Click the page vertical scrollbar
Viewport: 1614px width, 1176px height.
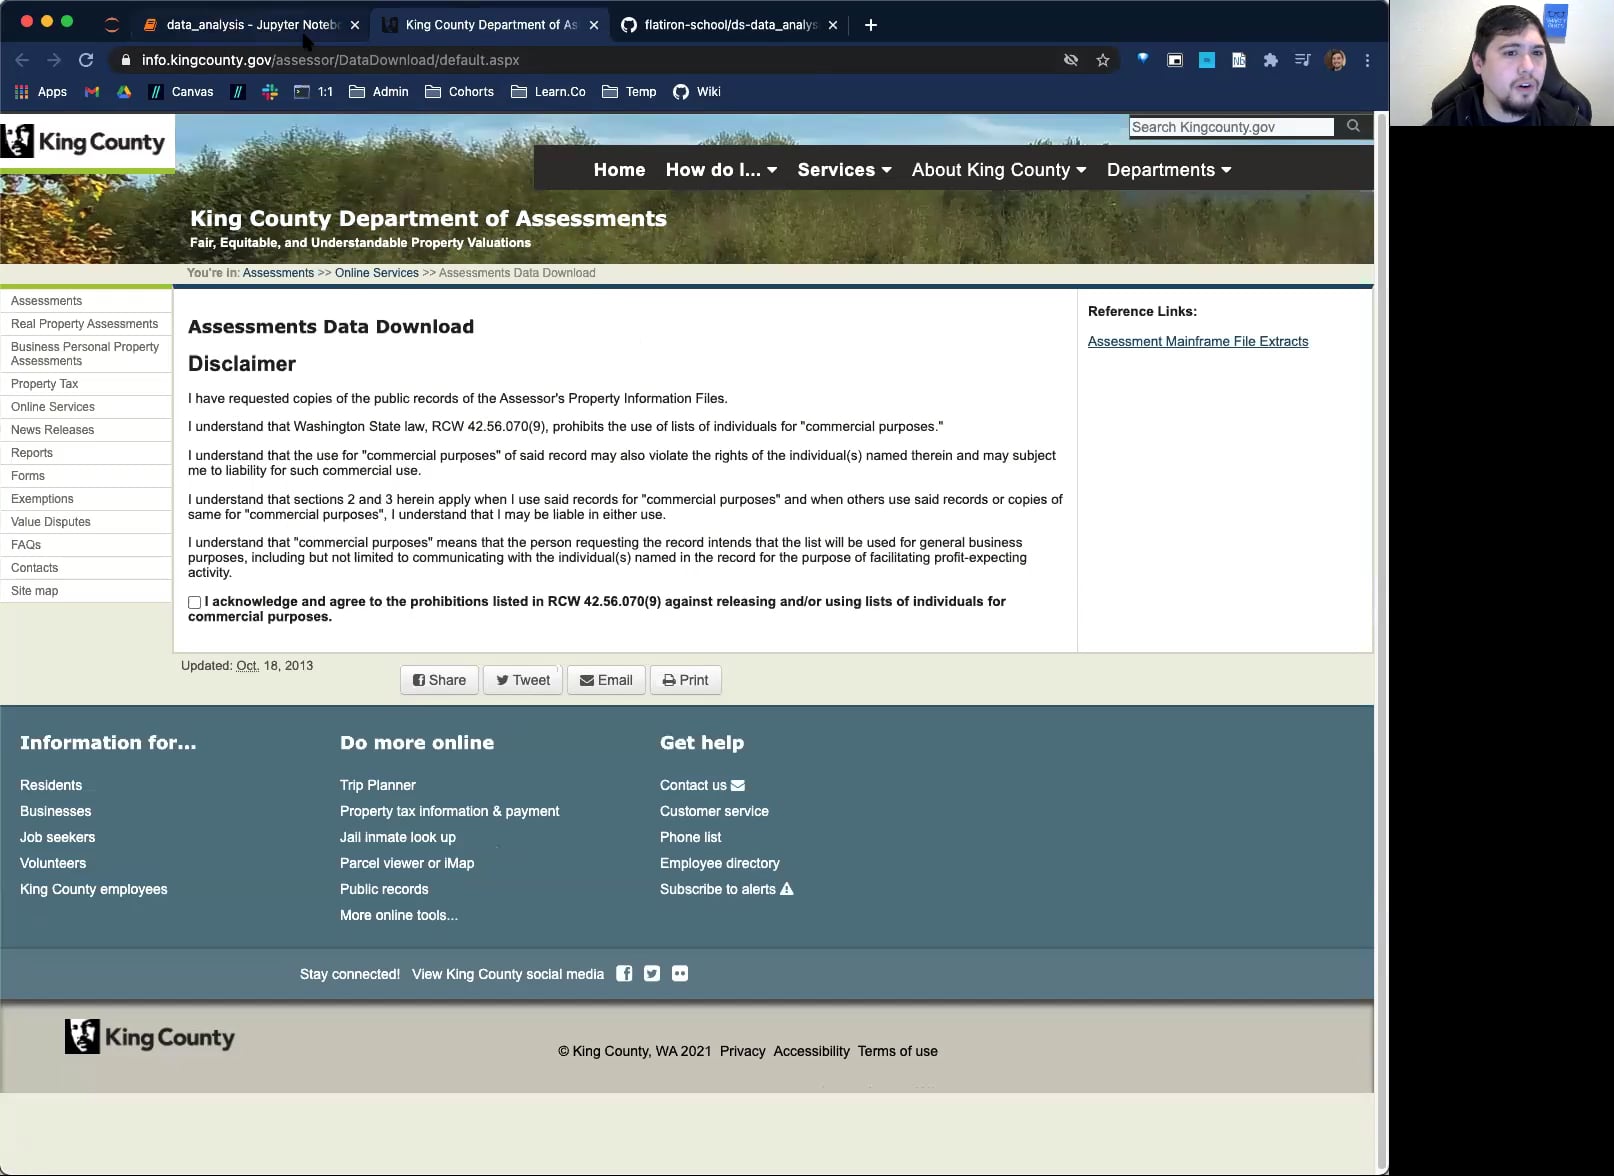tap(1382, 640)
